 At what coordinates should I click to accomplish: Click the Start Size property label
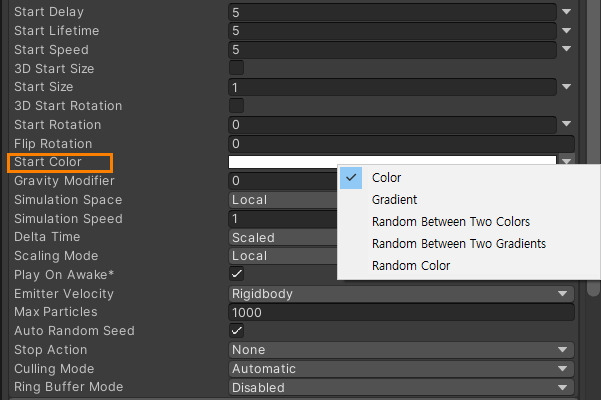click(x=44, y=87)
